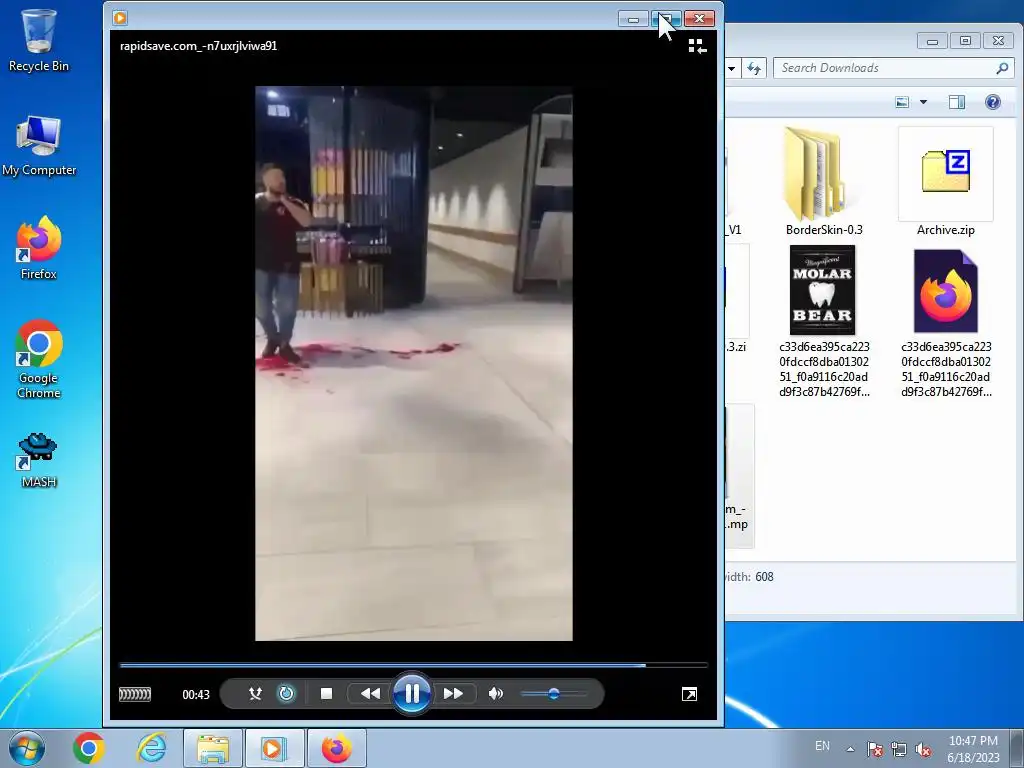Adjust the volume slider
The width and height of the screenshot is (1024, 768).
(x=554, y=694)
